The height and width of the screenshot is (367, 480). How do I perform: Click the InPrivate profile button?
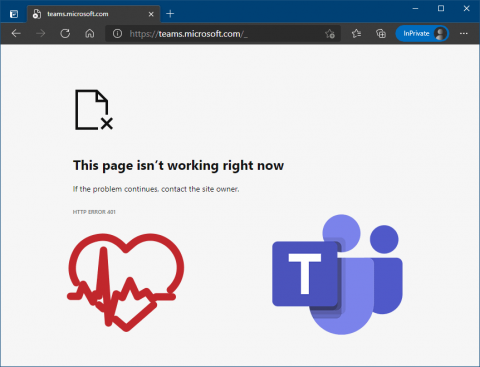(x=422, y=33)
